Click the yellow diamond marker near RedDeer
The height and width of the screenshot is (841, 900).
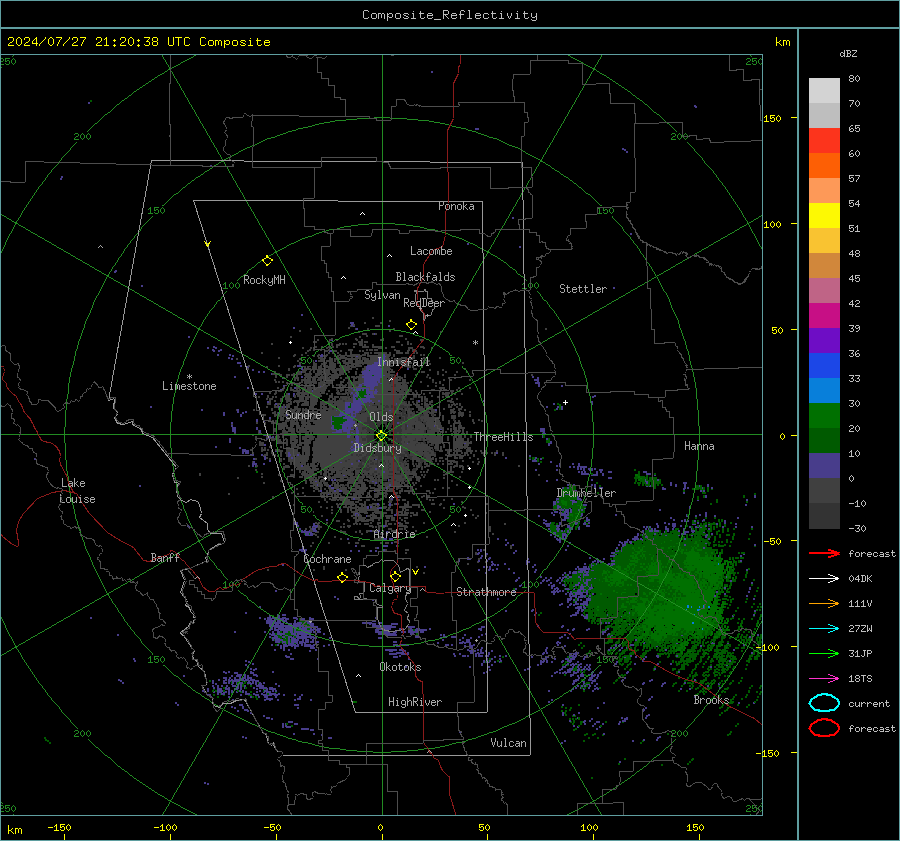click(x=411, y=325)
